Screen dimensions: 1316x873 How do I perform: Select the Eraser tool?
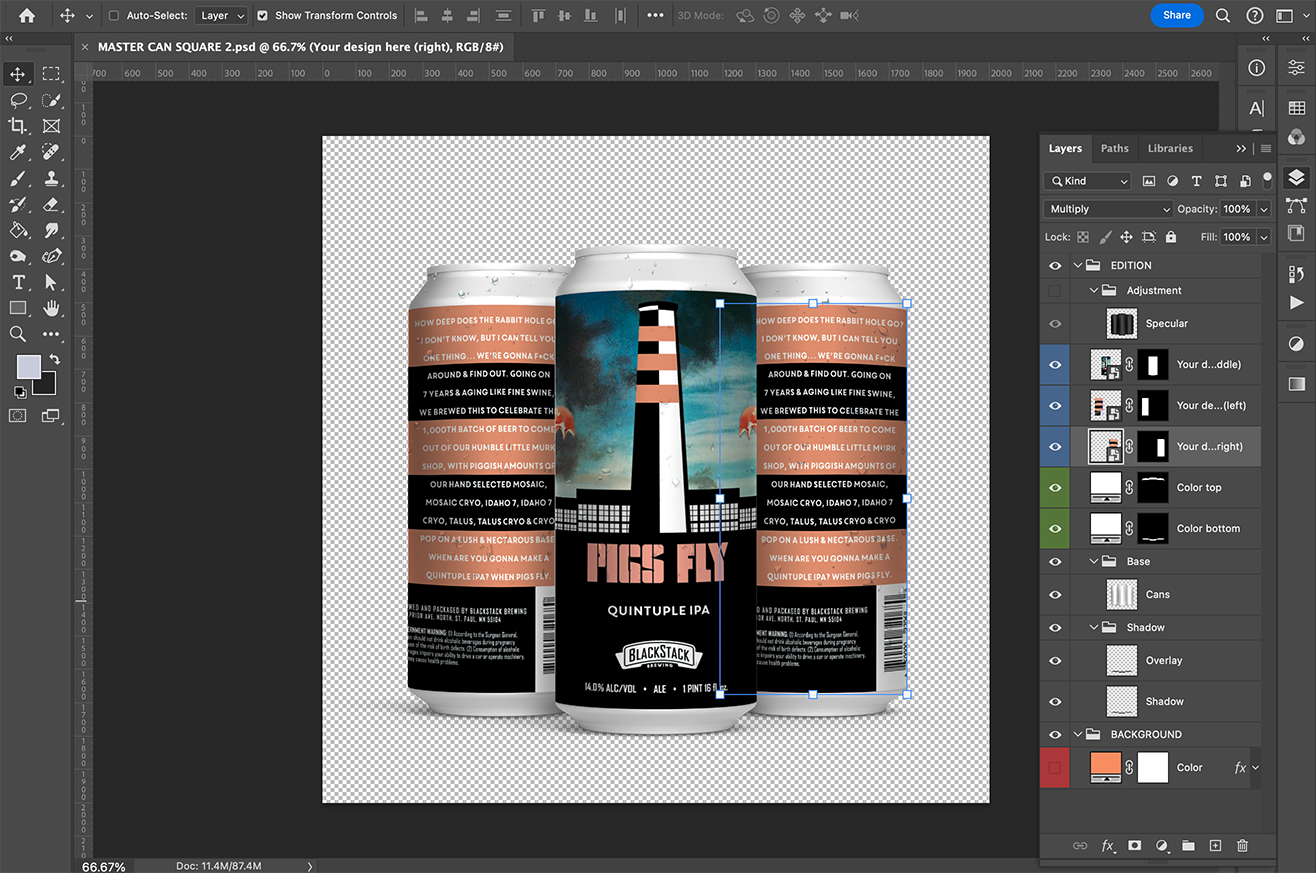tap(51, 204)
